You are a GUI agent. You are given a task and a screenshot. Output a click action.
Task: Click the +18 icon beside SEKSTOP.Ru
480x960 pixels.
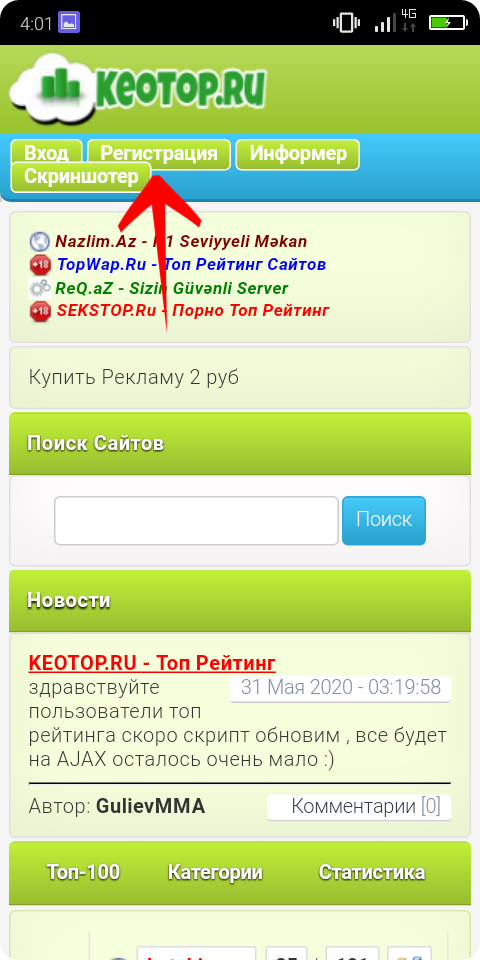tap(40, 311)
